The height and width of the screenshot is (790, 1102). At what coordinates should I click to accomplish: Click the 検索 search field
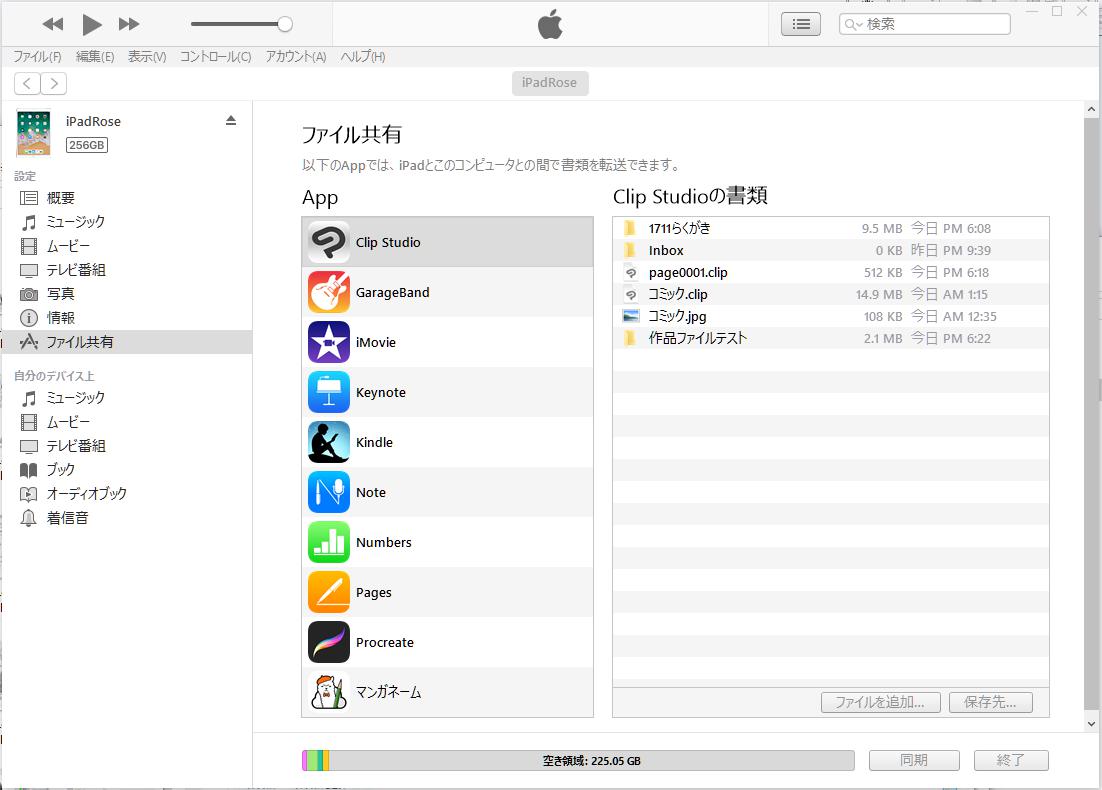924,24
